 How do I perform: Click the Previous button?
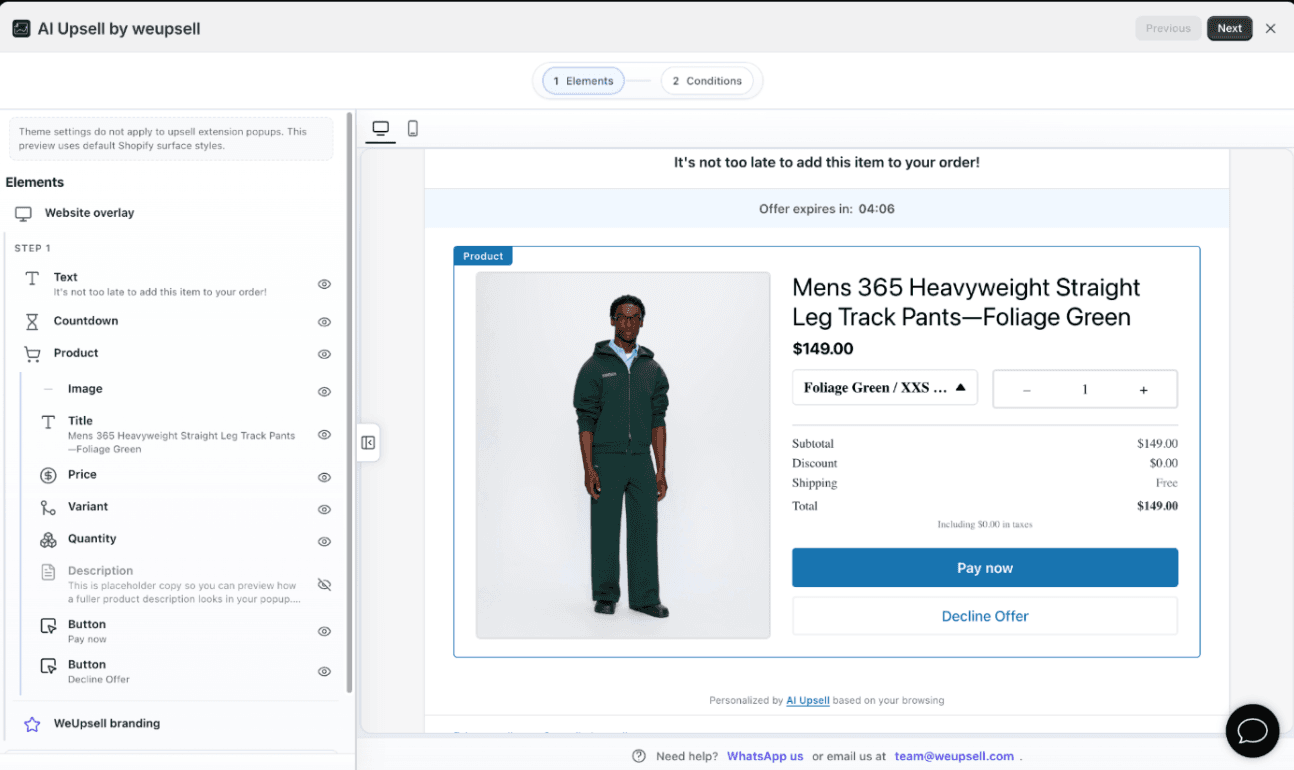tap(1168, 28)
